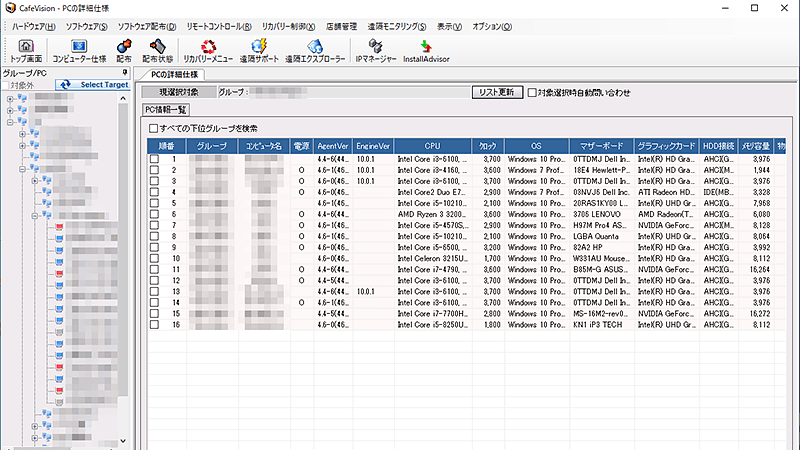Check the row 15 i7-7700H checkbox

[154, 314]
